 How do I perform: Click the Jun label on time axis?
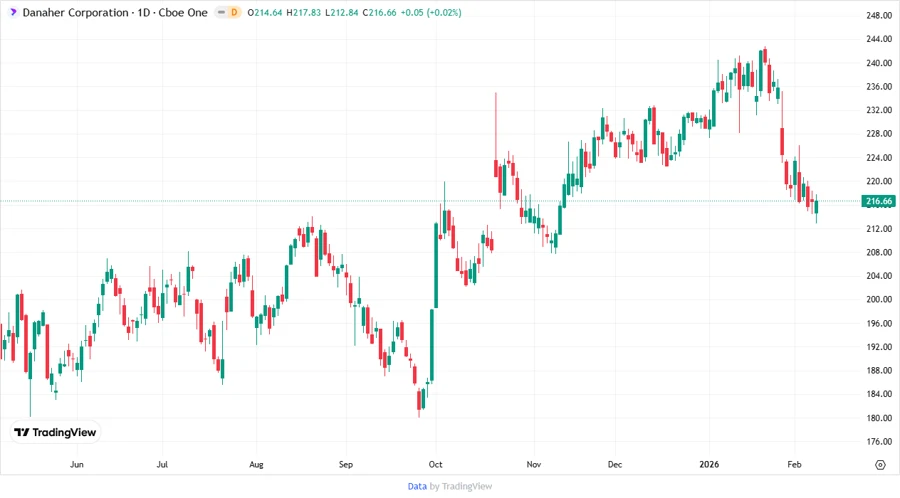(x=76, y=464)
